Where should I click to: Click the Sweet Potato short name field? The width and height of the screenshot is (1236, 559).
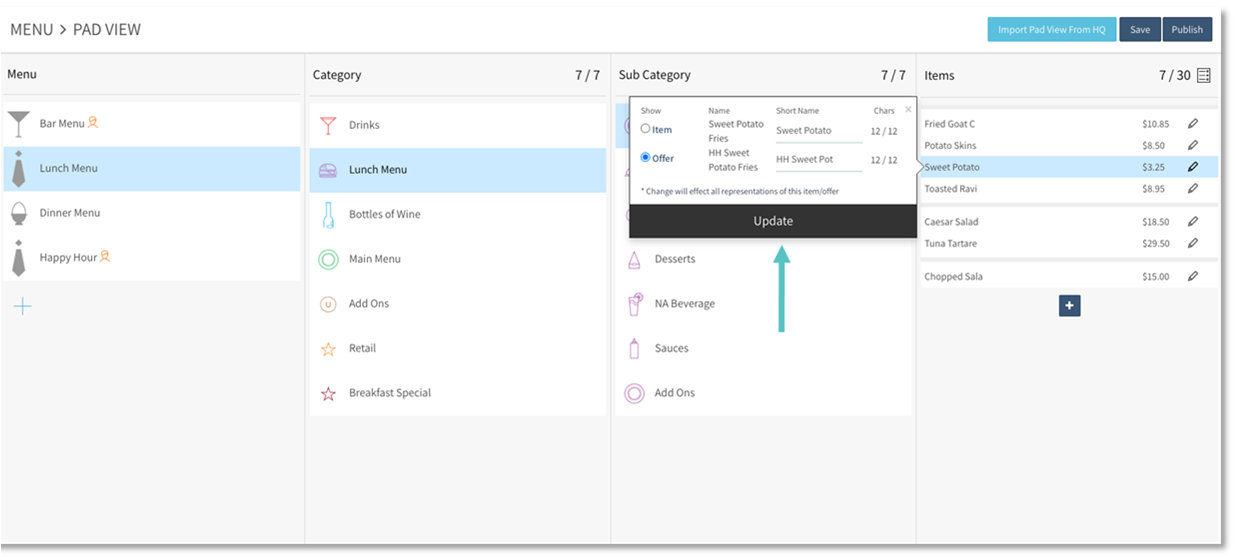click(x=818, y=131)
